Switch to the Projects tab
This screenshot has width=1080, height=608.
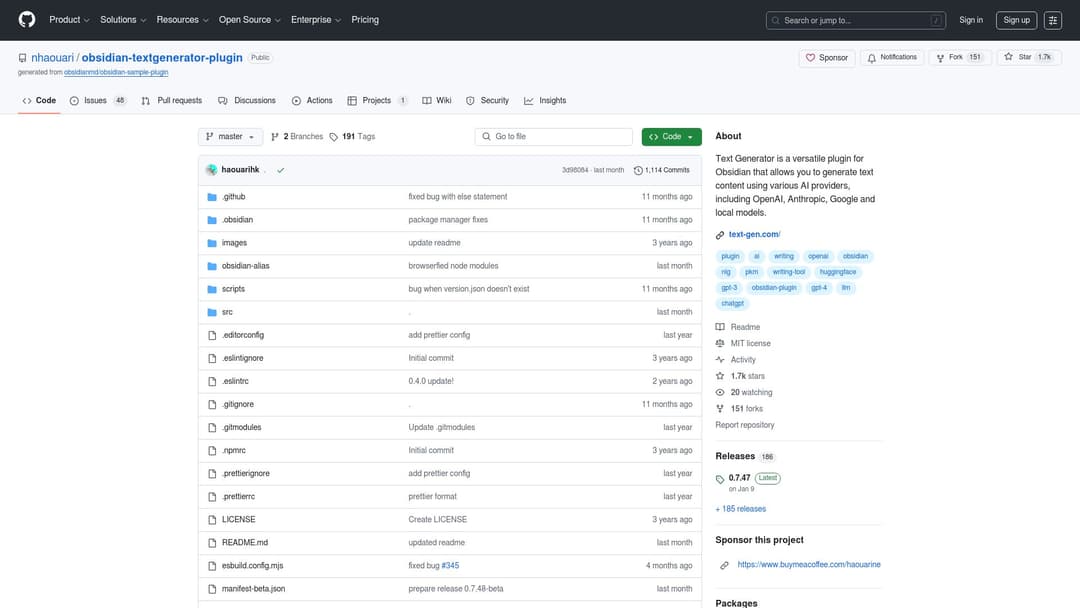click(377, 101)
